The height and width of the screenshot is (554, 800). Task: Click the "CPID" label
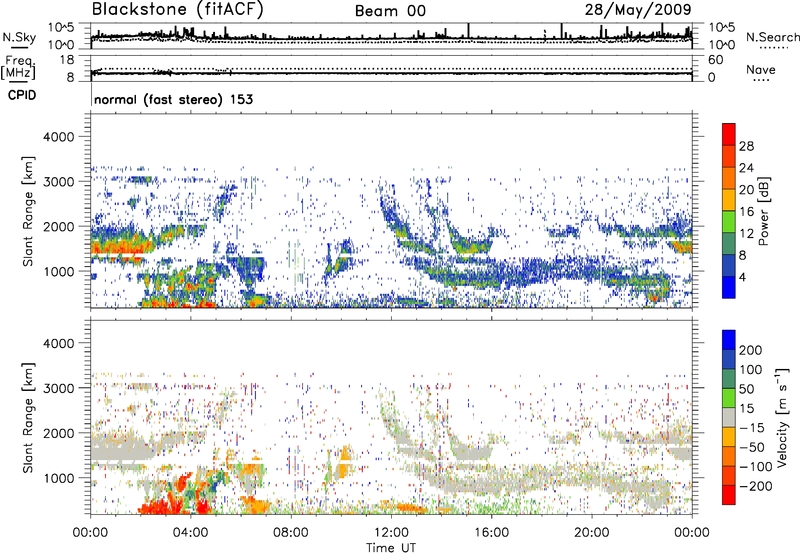click(22, 95)
